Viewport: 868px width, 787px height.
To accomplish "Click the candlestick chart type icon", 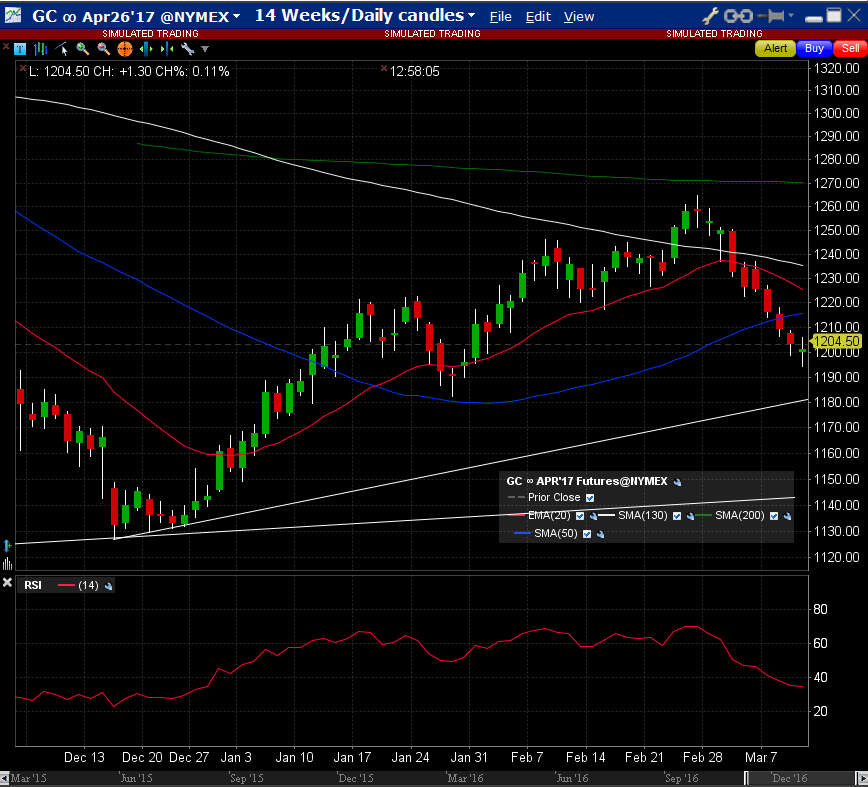I will (41, 49).
